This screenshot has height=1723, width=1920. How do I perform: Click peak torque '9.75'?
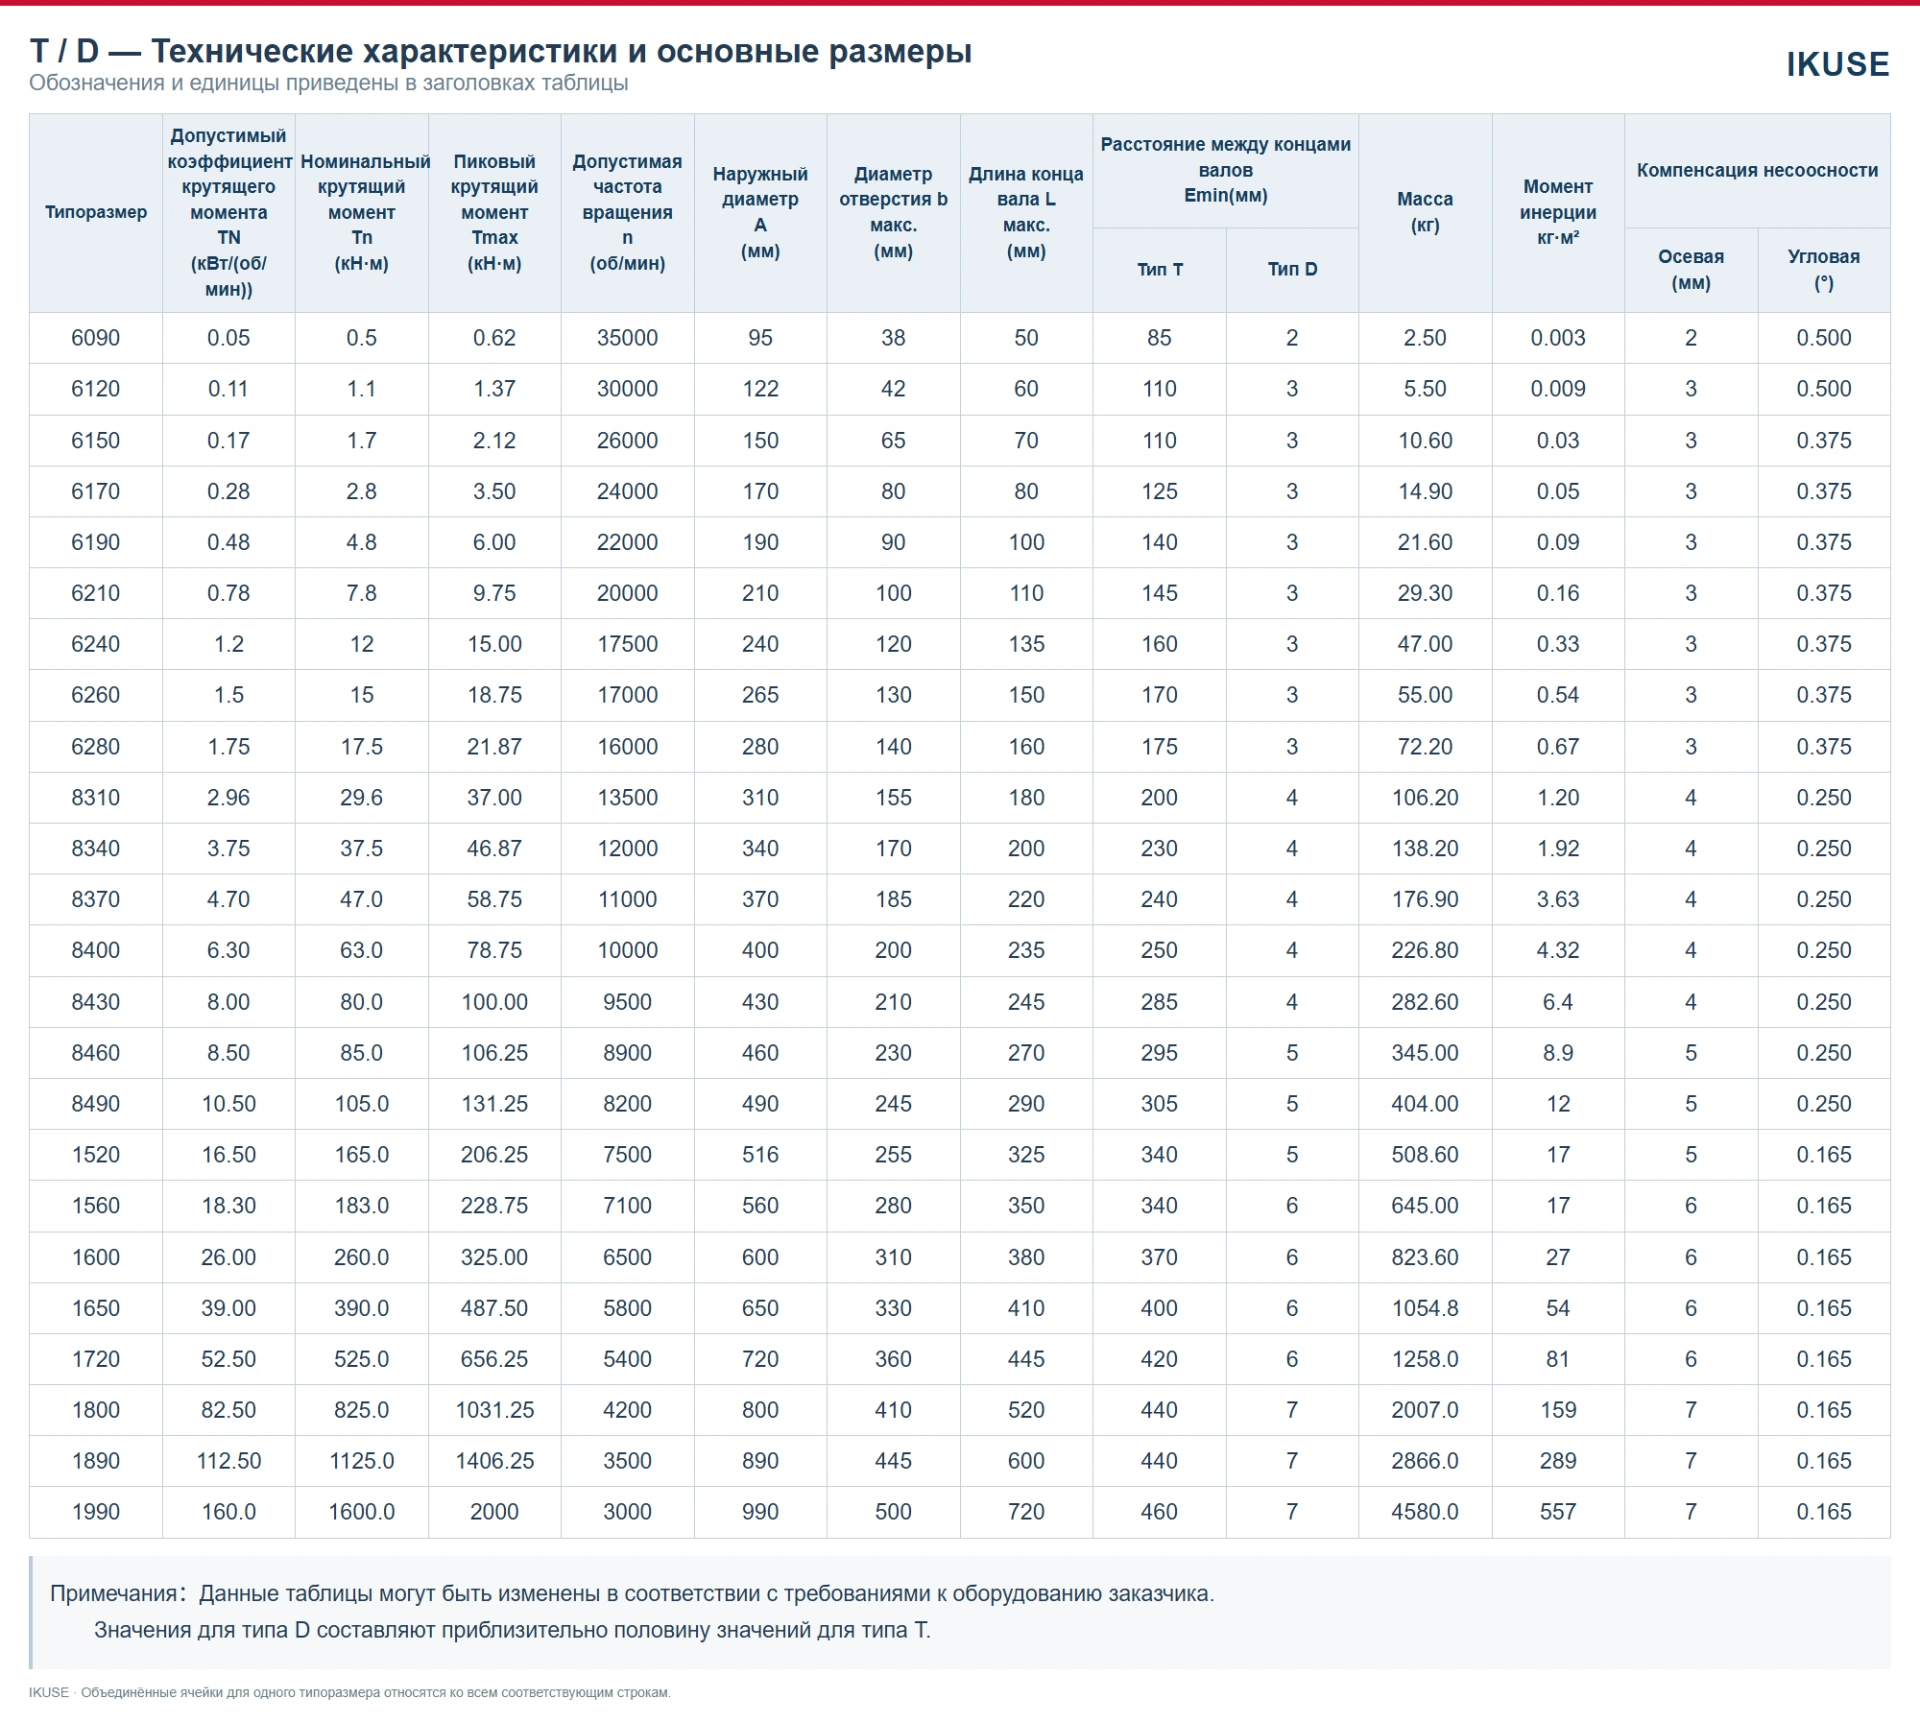coord(494,593)
